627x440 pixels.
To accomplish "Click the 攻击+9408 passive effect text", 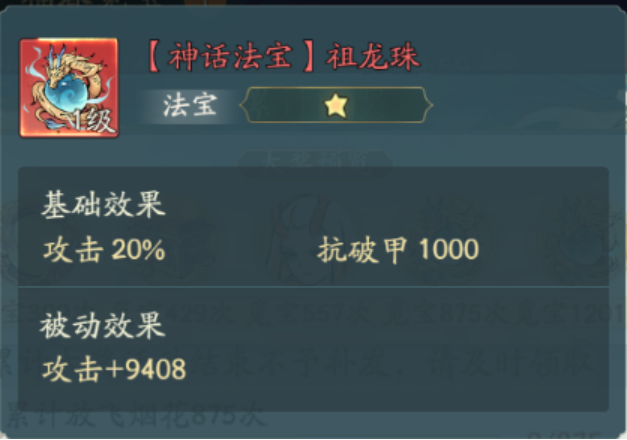I will 114,369.
